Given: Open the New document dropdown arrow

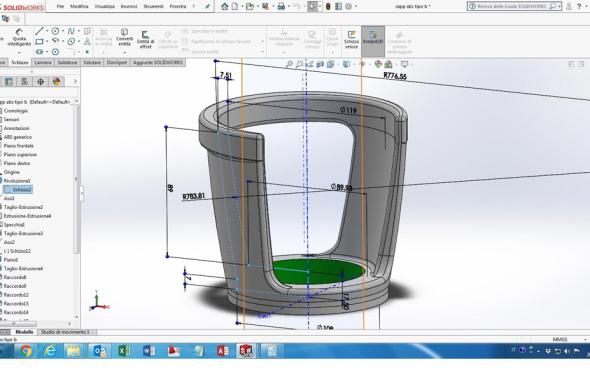Looking at the screenshot, I should (x=241, y=6).
